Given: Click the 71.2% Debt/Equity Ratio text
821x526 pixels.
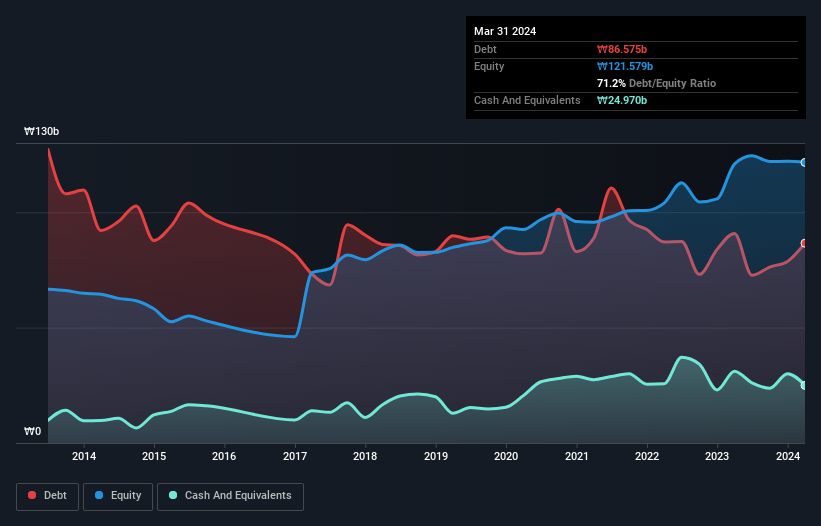Looking at the screenshot, I should pyautogui.click(x=656, y=83).
